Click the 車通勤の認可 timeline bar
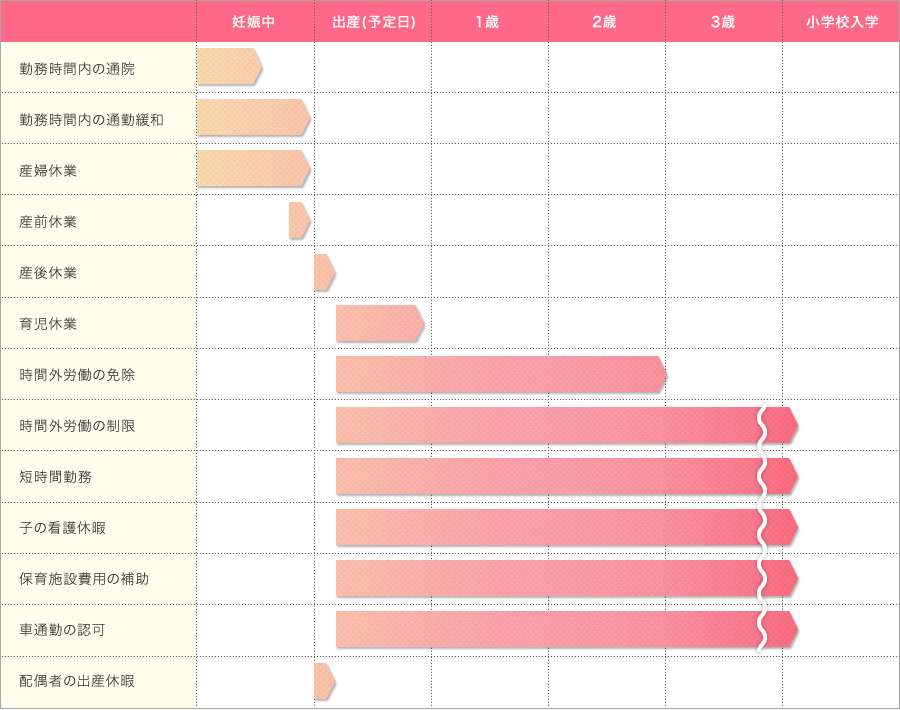This screenshot has height=710, width=900. [x=567, y=630]
